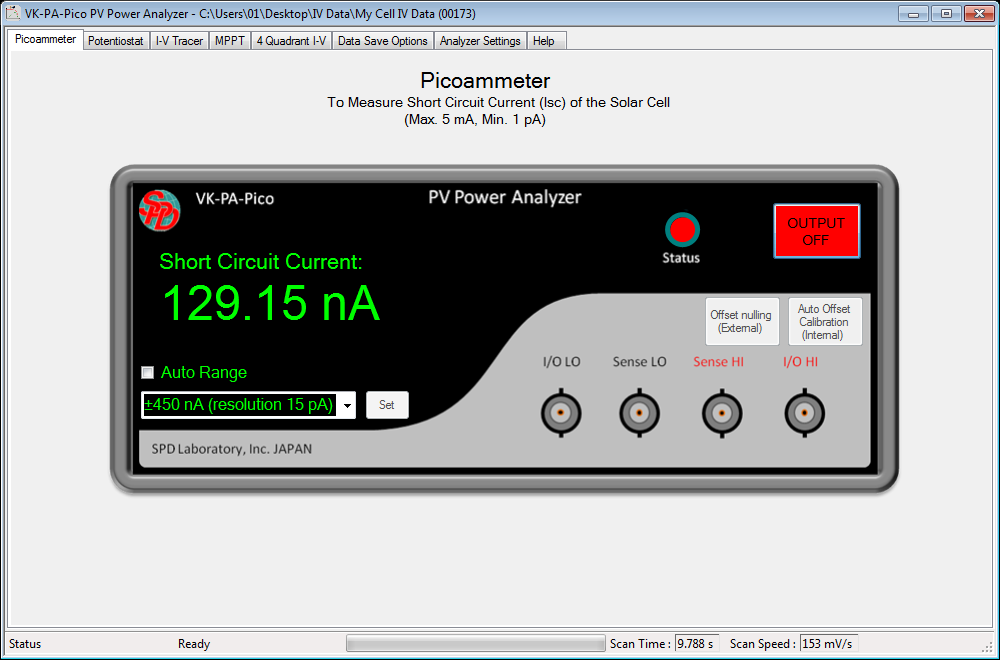This screenshot has height=660, width=1000.
Task: Click the I/O LO BNC connector
Action: tap(561, 413)
